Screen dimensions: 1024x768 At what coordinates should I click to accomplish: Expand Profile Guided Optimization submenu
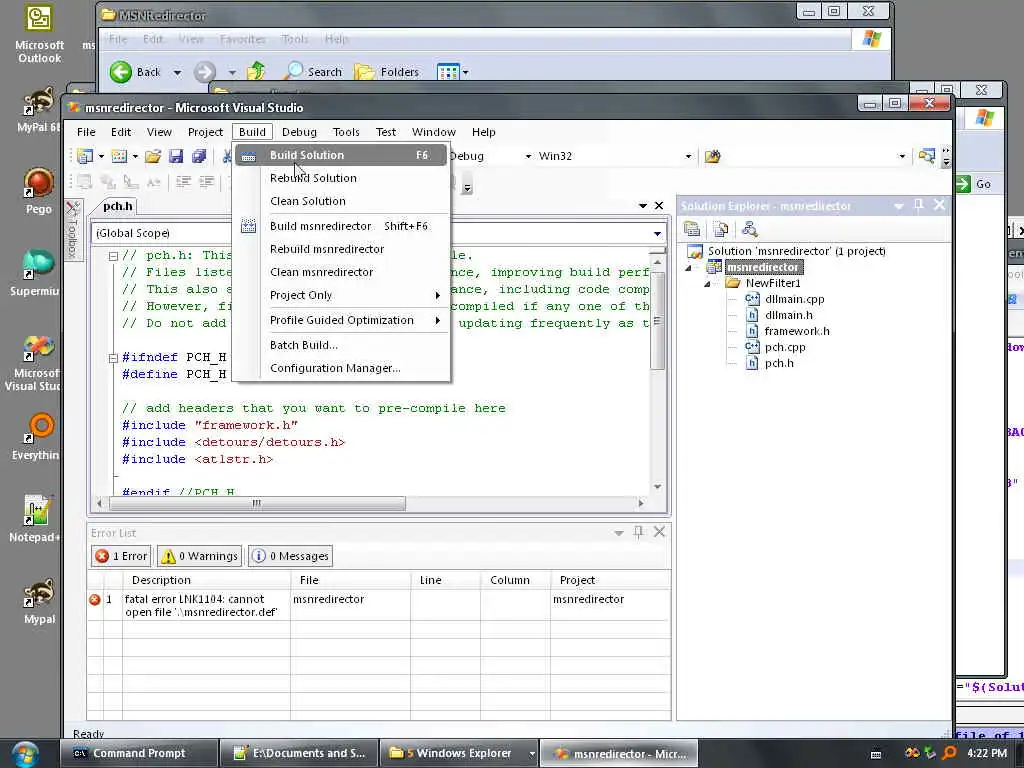(x=342, y=320)
